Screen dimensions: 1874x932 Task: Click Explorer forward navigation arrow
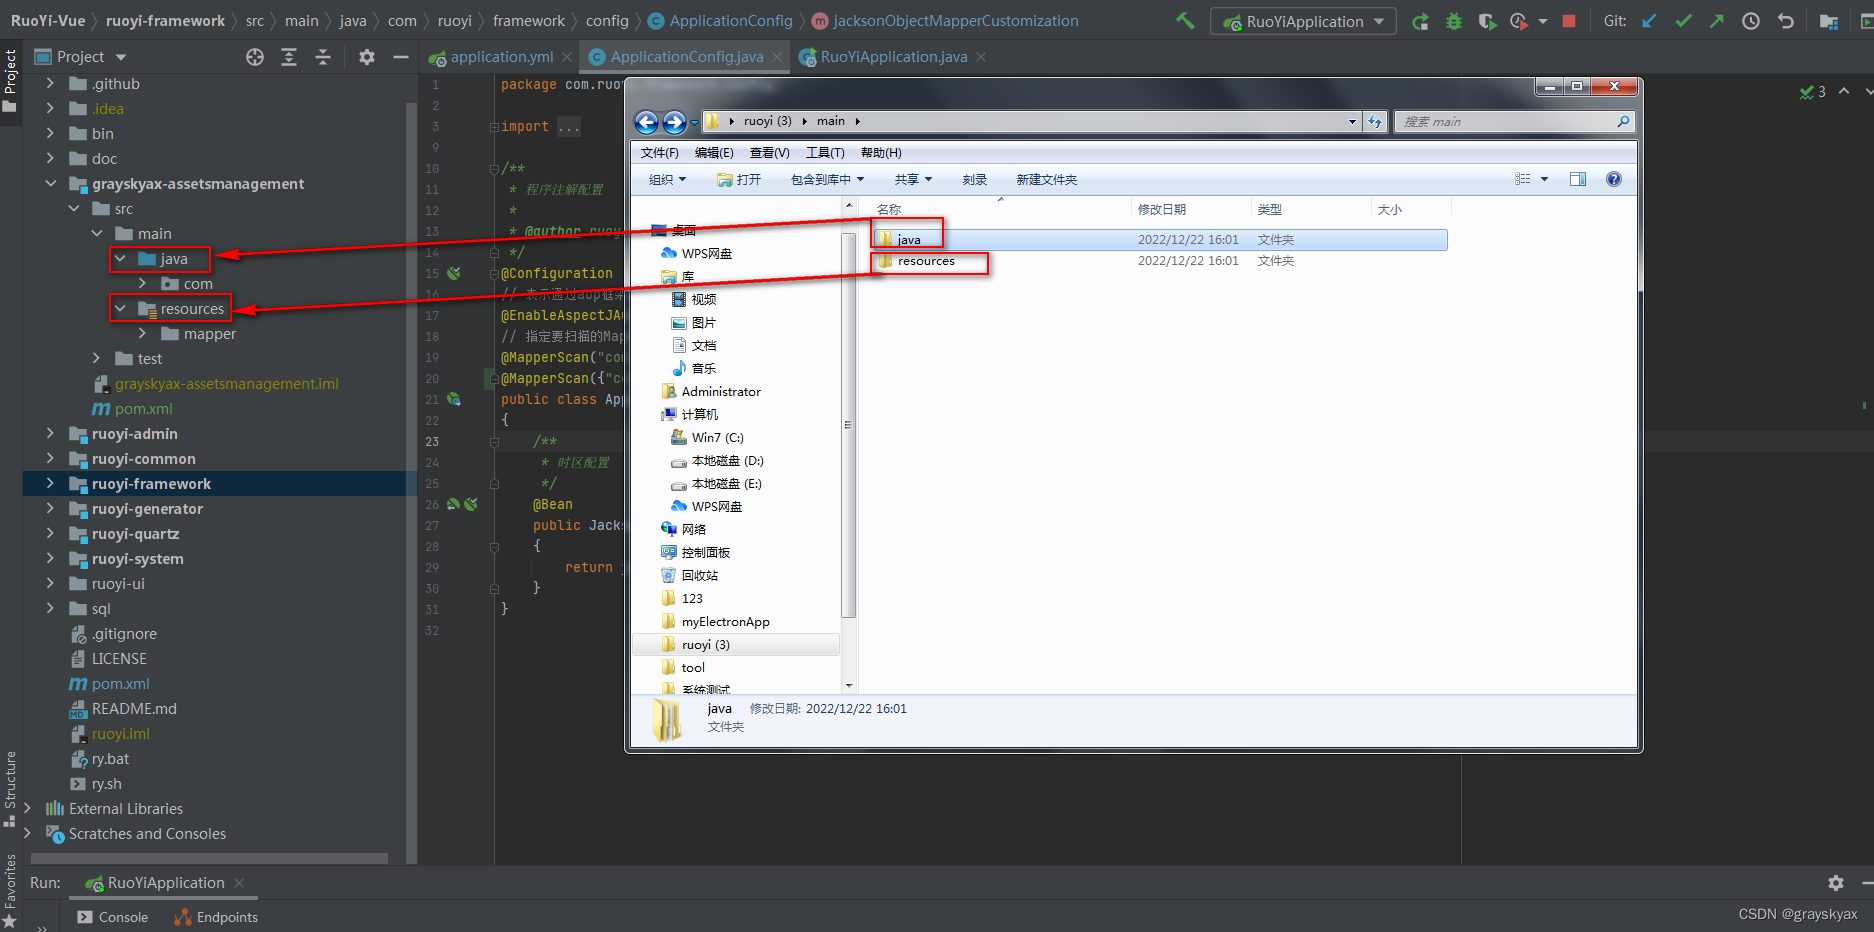pos(675,122)
